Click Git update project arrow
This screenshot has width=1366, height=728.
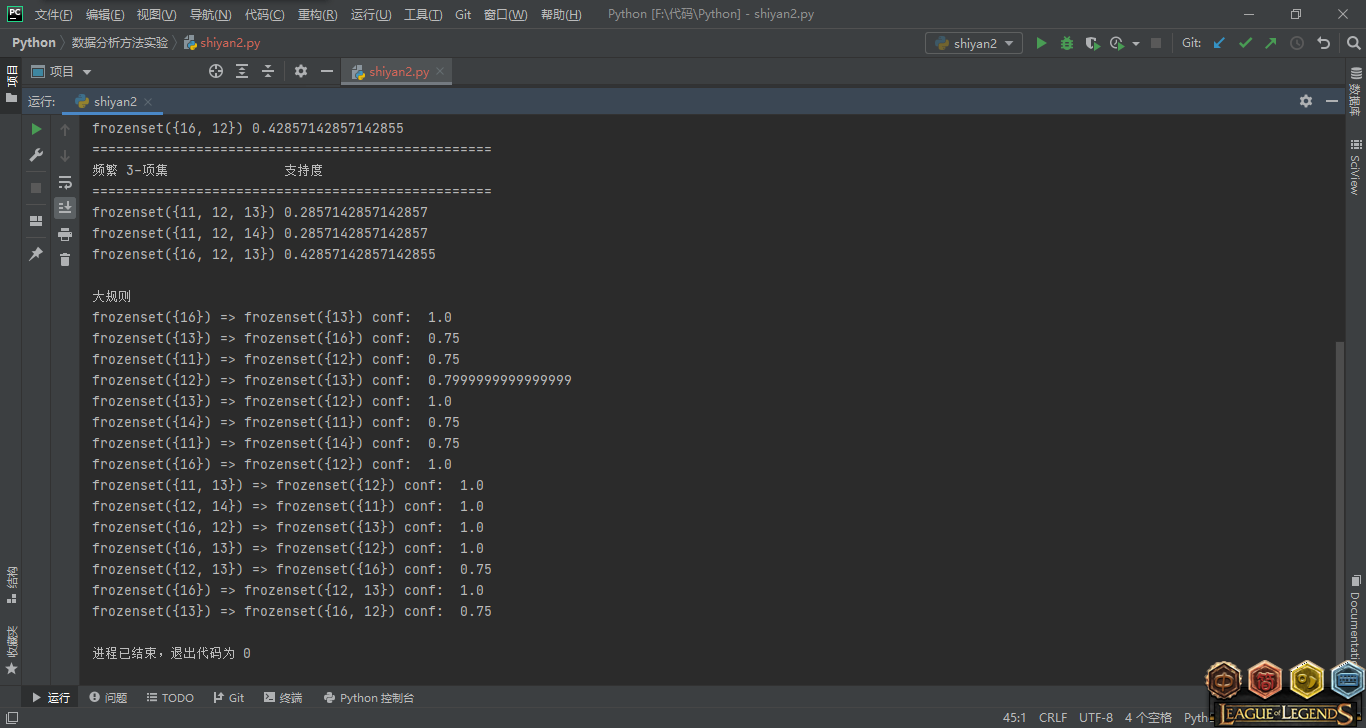[x=1219, y=43]
